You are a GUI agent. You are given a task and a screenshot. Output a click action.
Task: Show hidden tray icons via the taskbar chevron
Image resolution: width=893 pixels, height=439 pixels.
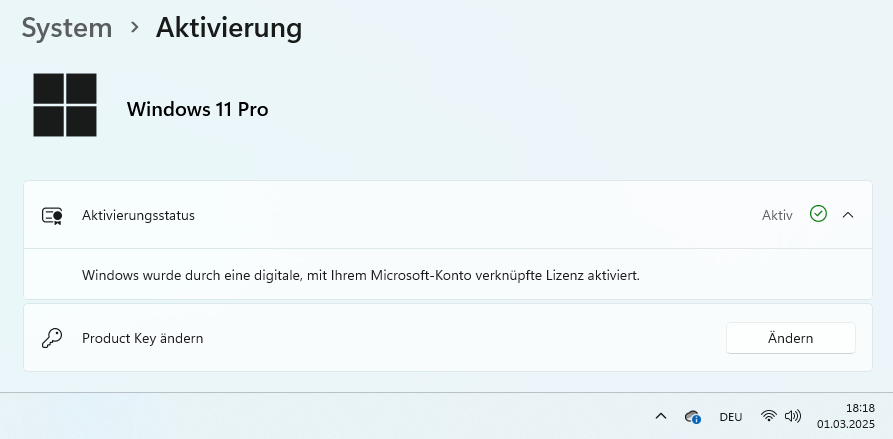661,416
